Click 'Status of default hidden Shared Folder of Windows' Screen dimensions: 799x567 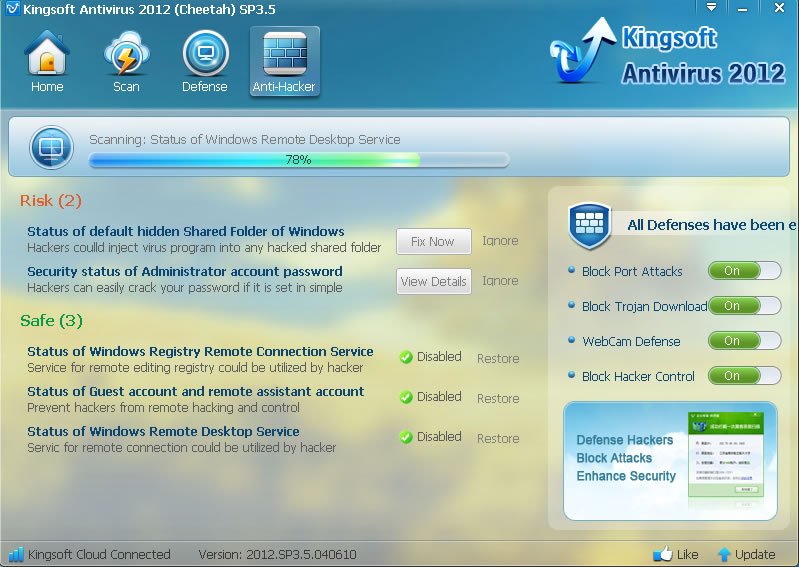pyautogui.click(x=186, y=231)
